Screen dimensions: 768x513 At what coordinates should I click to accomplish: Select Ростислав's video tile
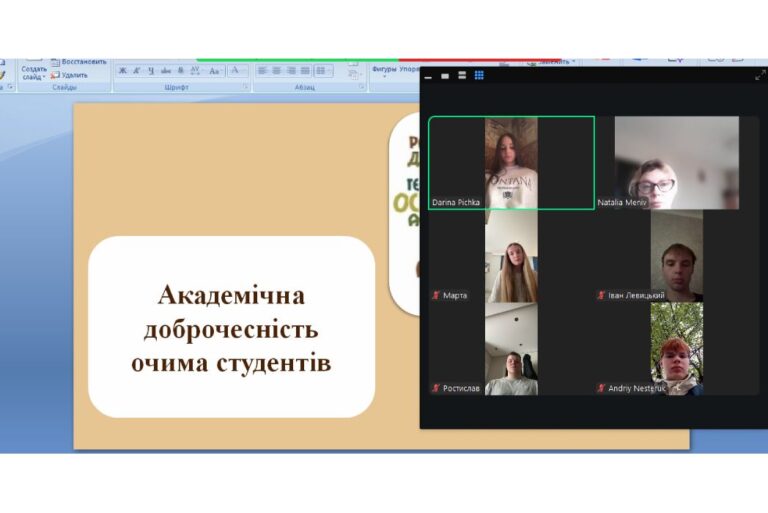click(511, 349)
